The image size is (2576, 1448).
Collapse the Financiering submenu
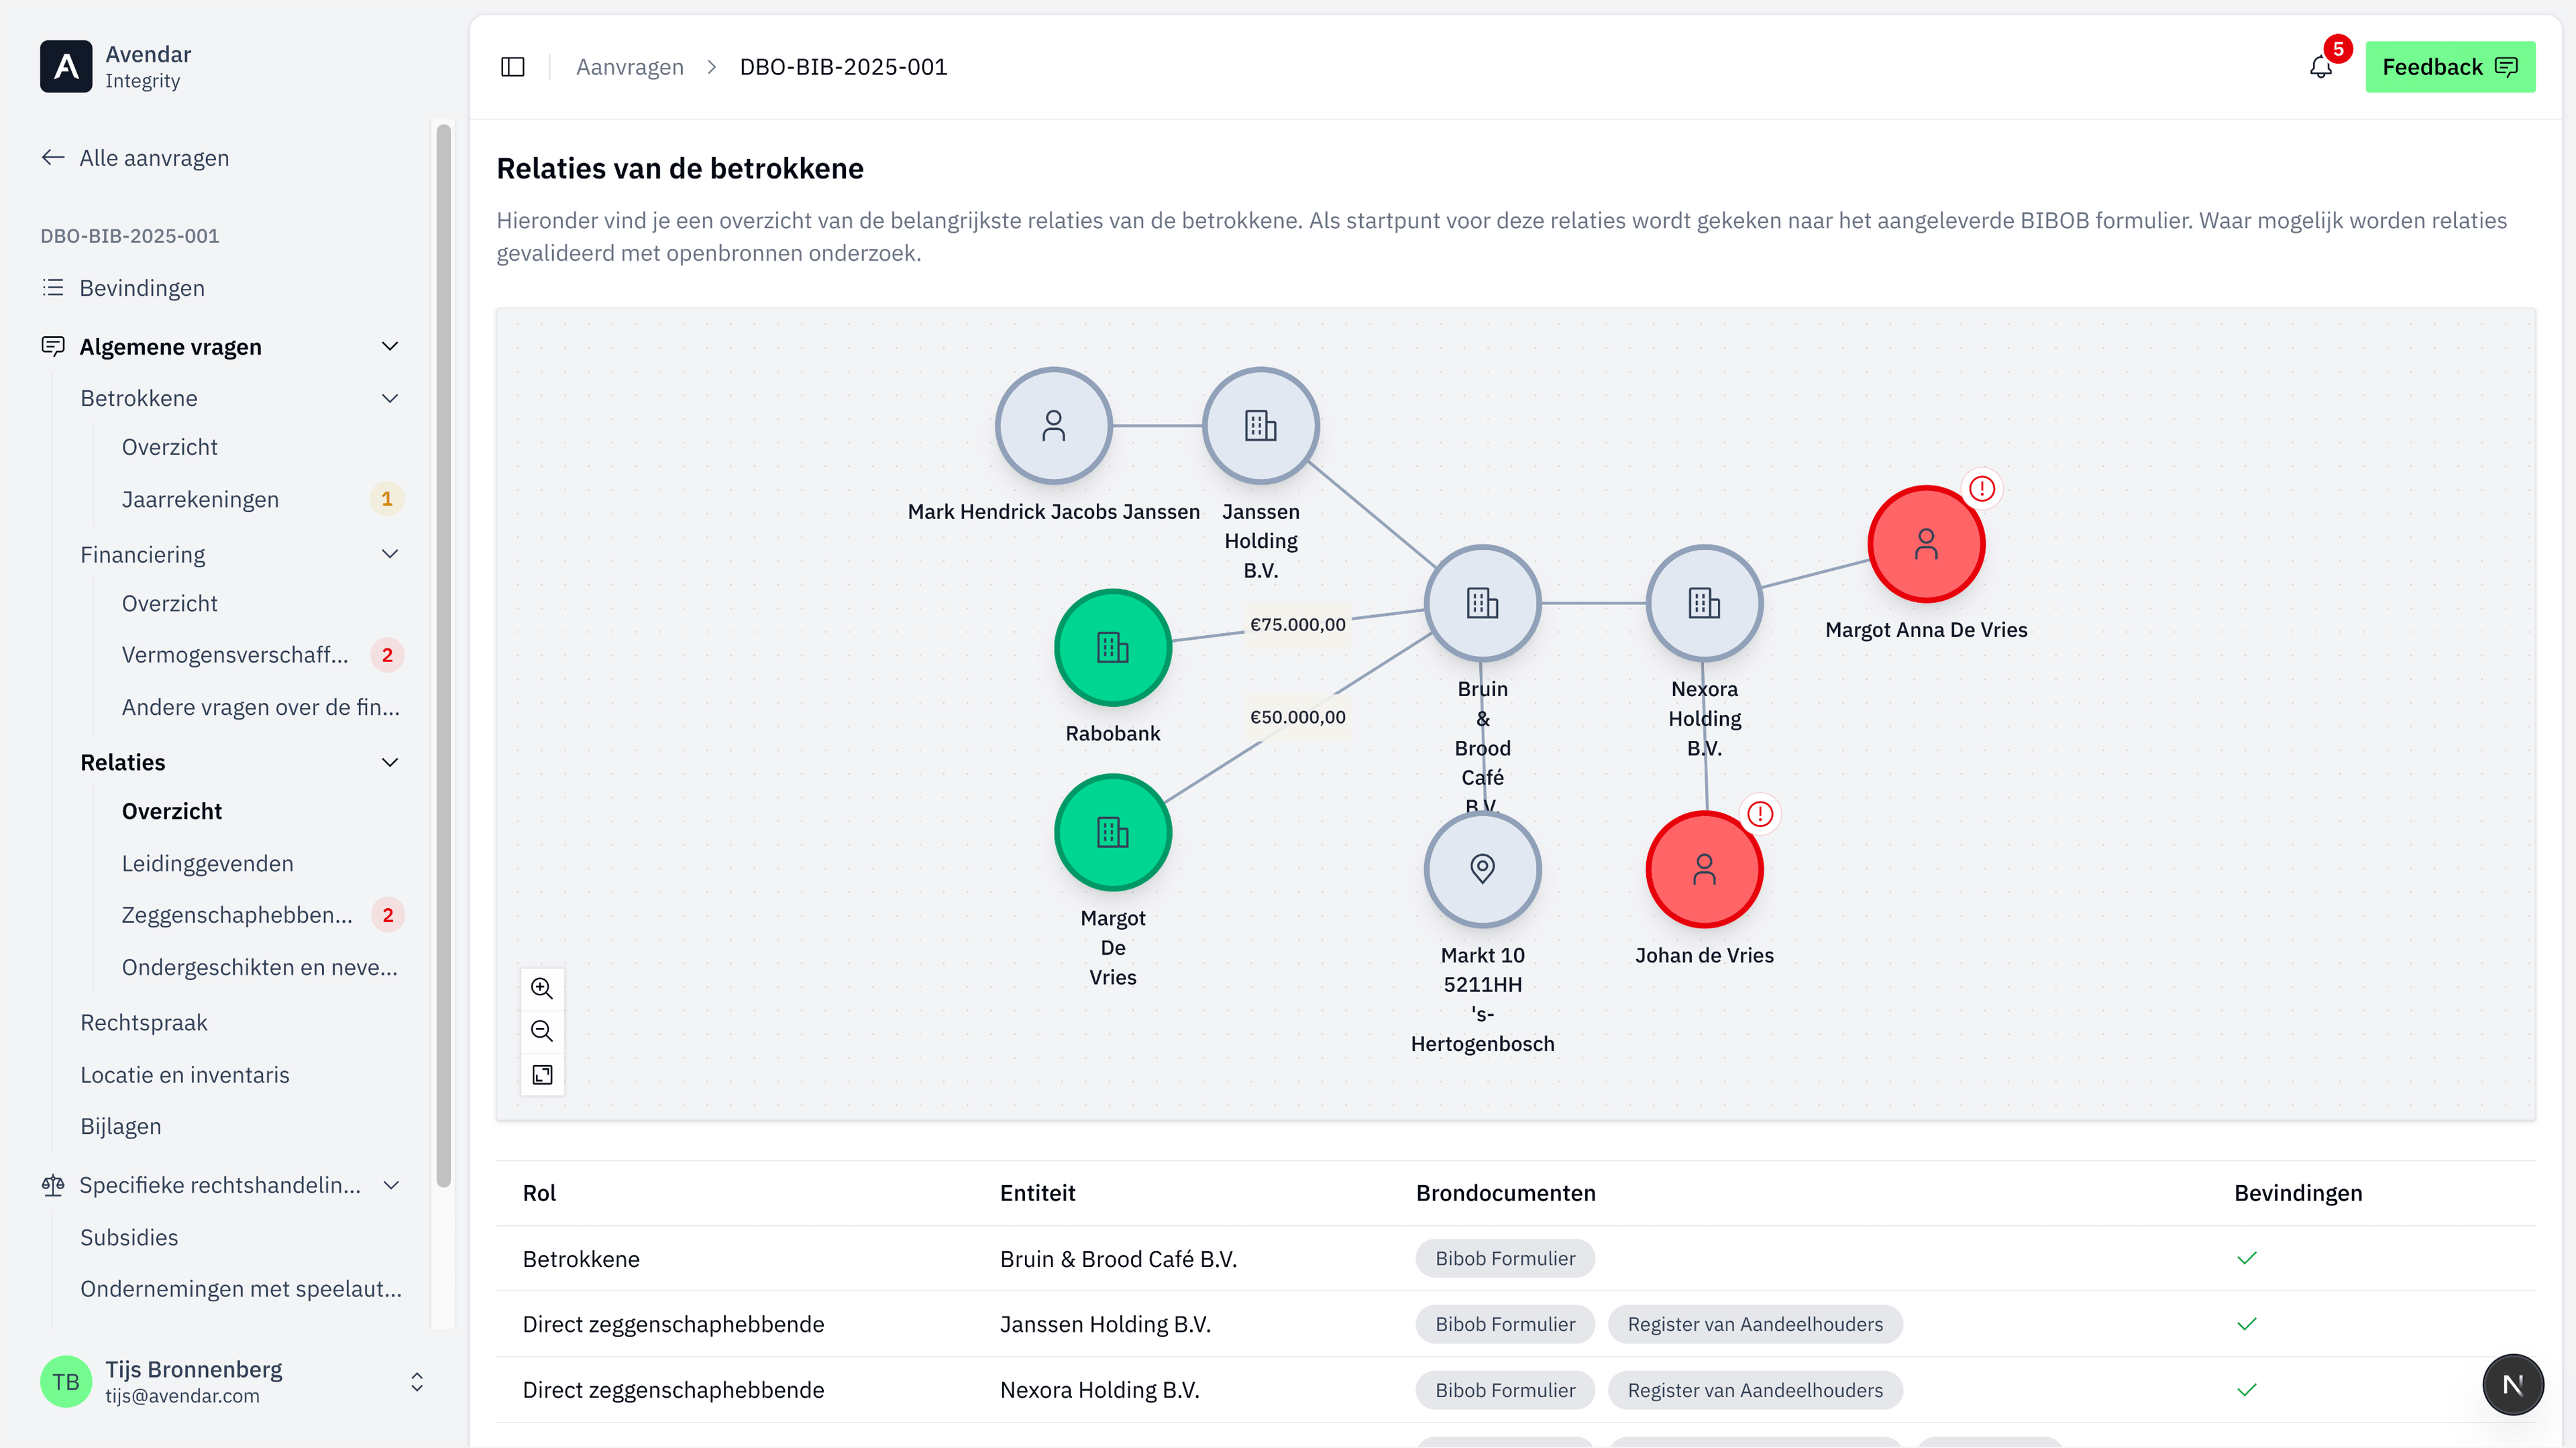pos(390,554)
